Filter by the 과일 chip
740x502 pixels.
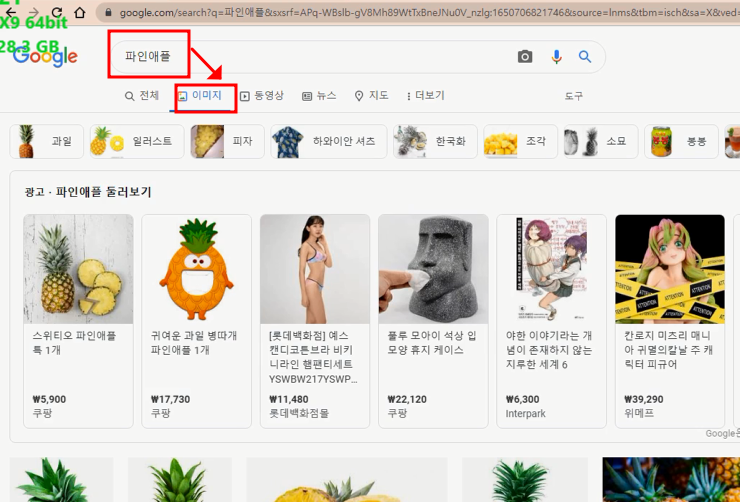(x=46, y=141)
